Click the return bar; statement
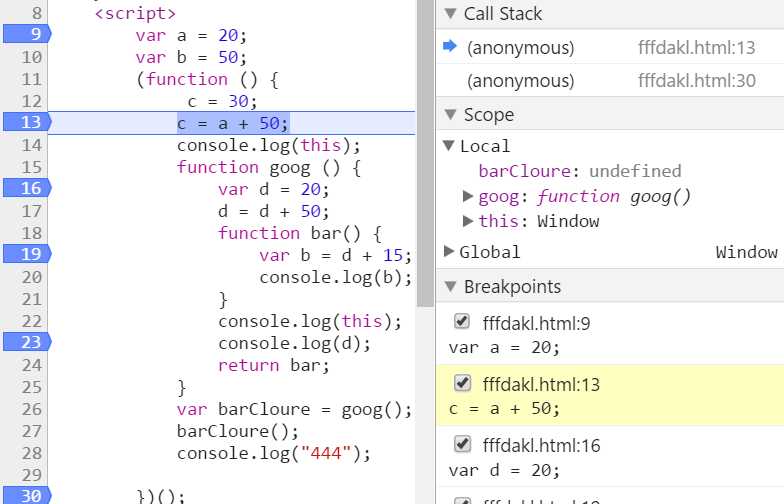The width and height of the screenshot is (784, 504). click(274, 366)
